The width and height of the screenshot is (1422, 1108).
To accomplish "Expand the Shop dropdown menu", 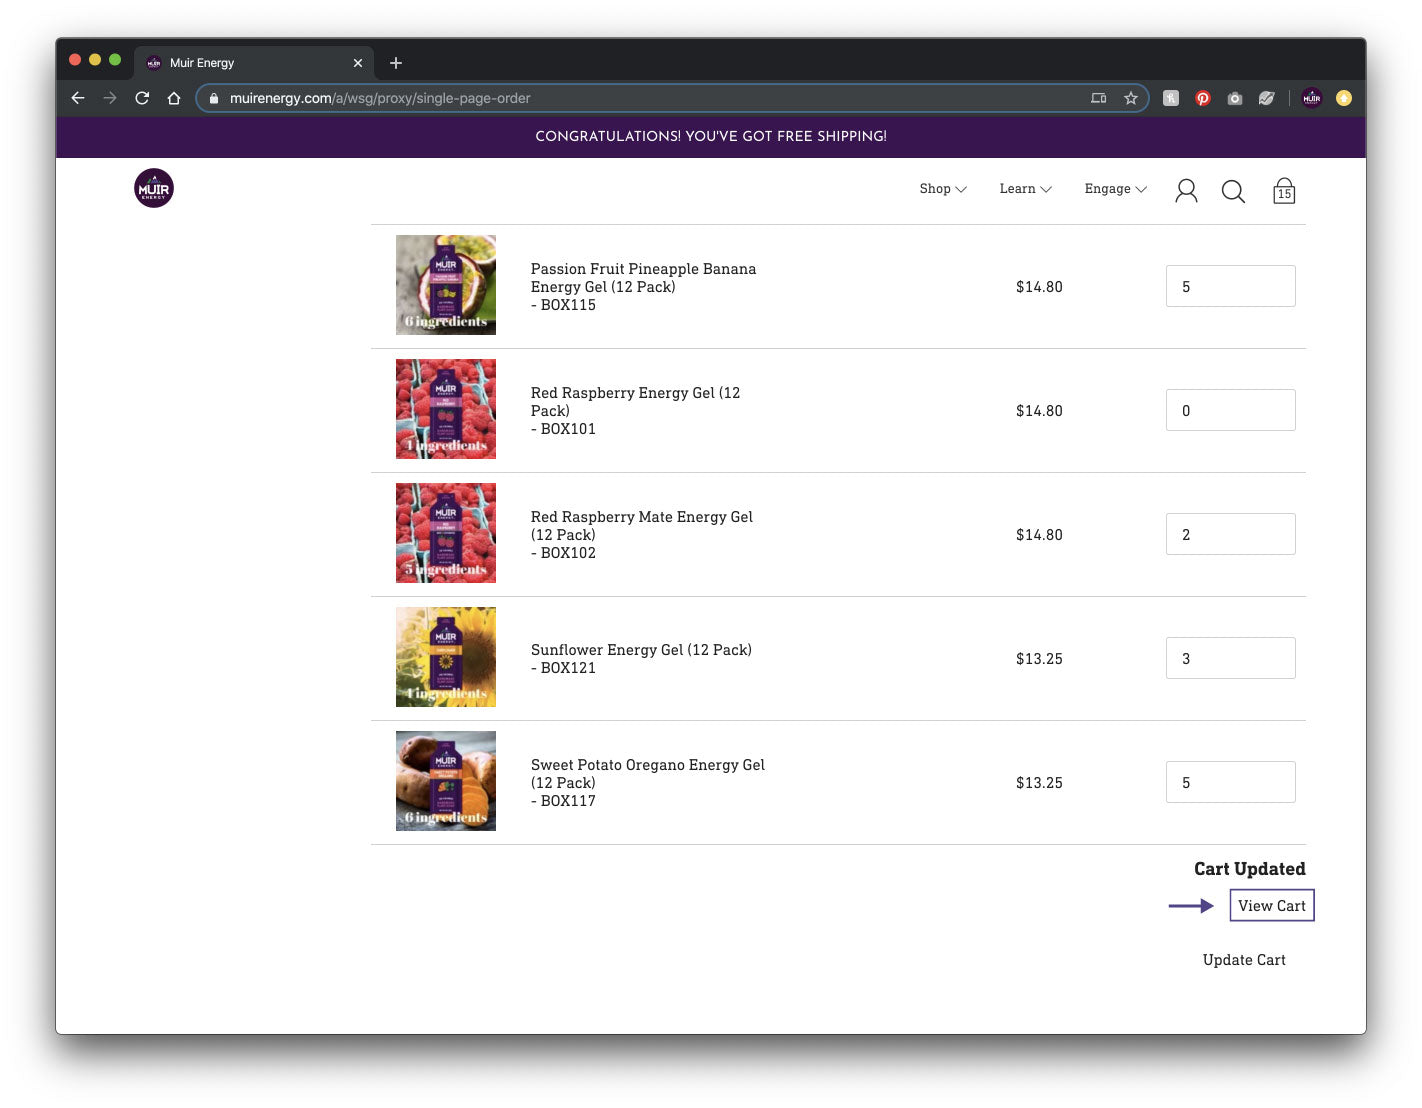I will [942, 189].
